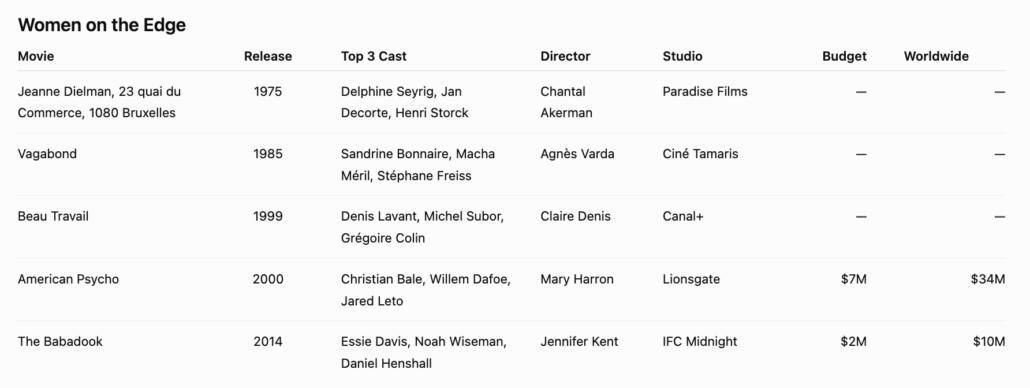Open The Babadook movie entry

[60, 341]
